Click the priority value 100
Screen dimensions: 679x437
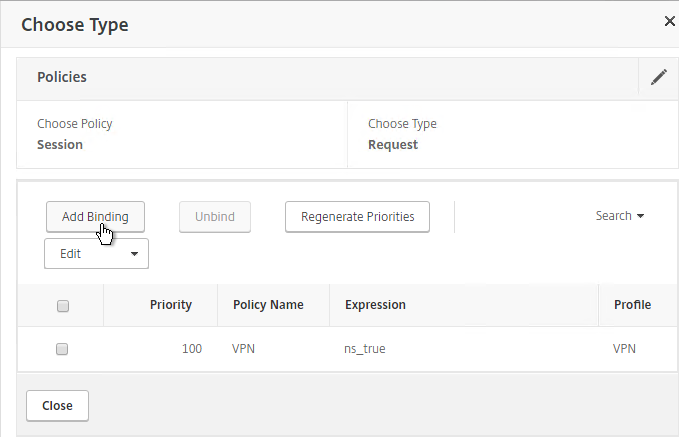pos(192,349)
